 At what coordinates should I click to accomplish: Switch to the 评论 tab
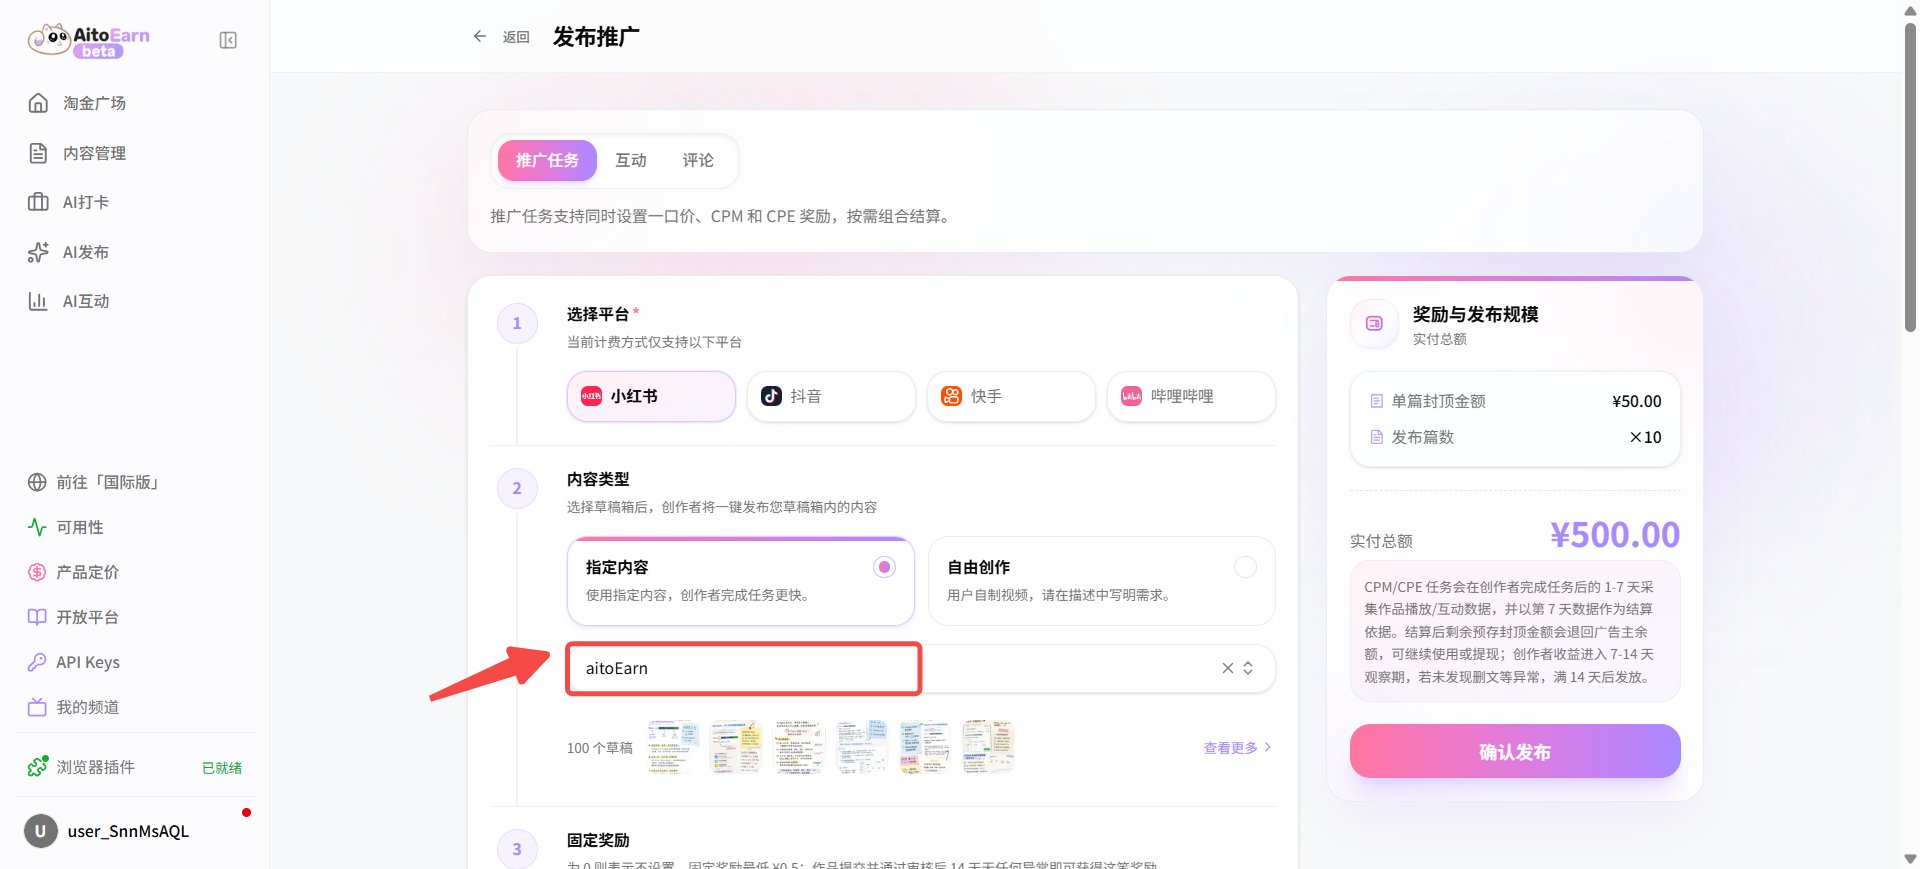point(698,160)
